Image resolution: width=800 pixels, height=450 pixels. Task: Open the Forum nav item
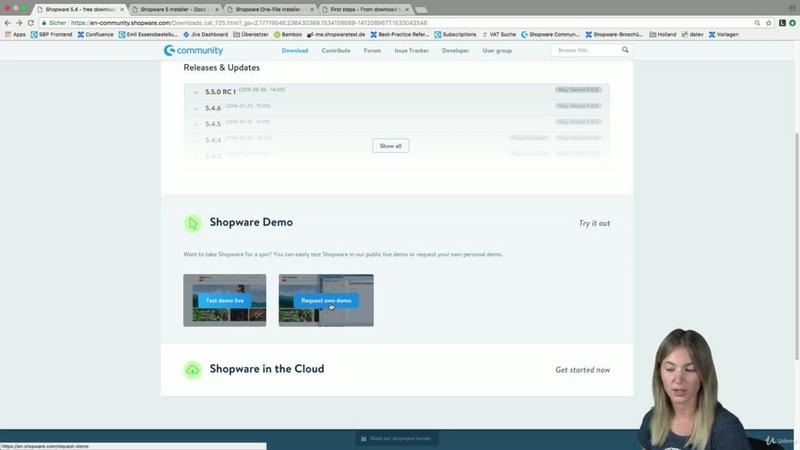coord(372,51)
